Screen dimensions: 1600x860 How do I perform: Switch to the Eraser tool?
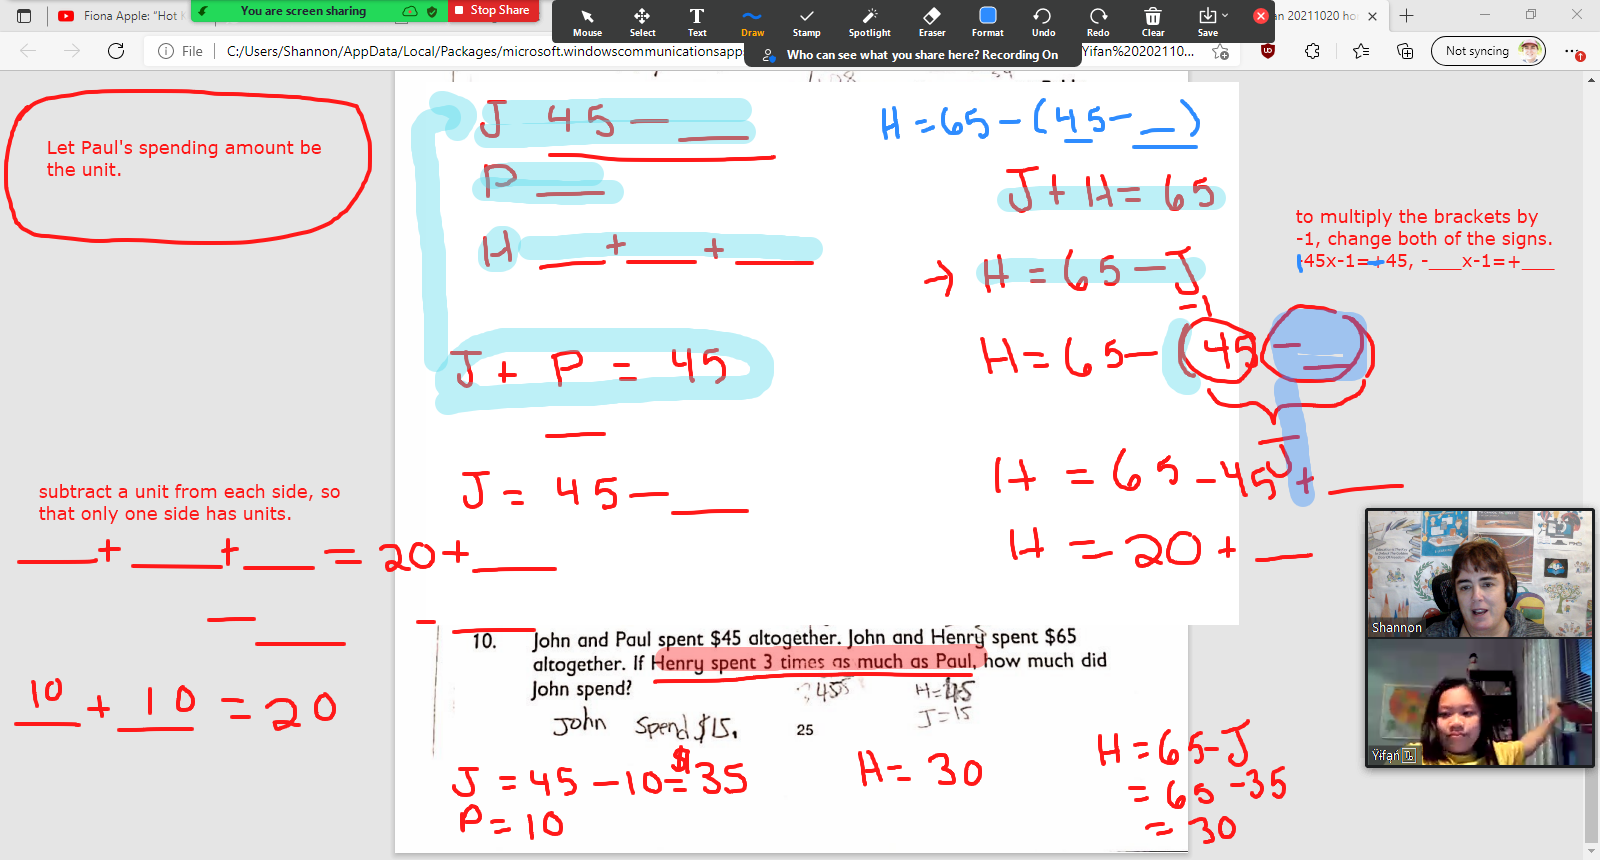[932, 21]
